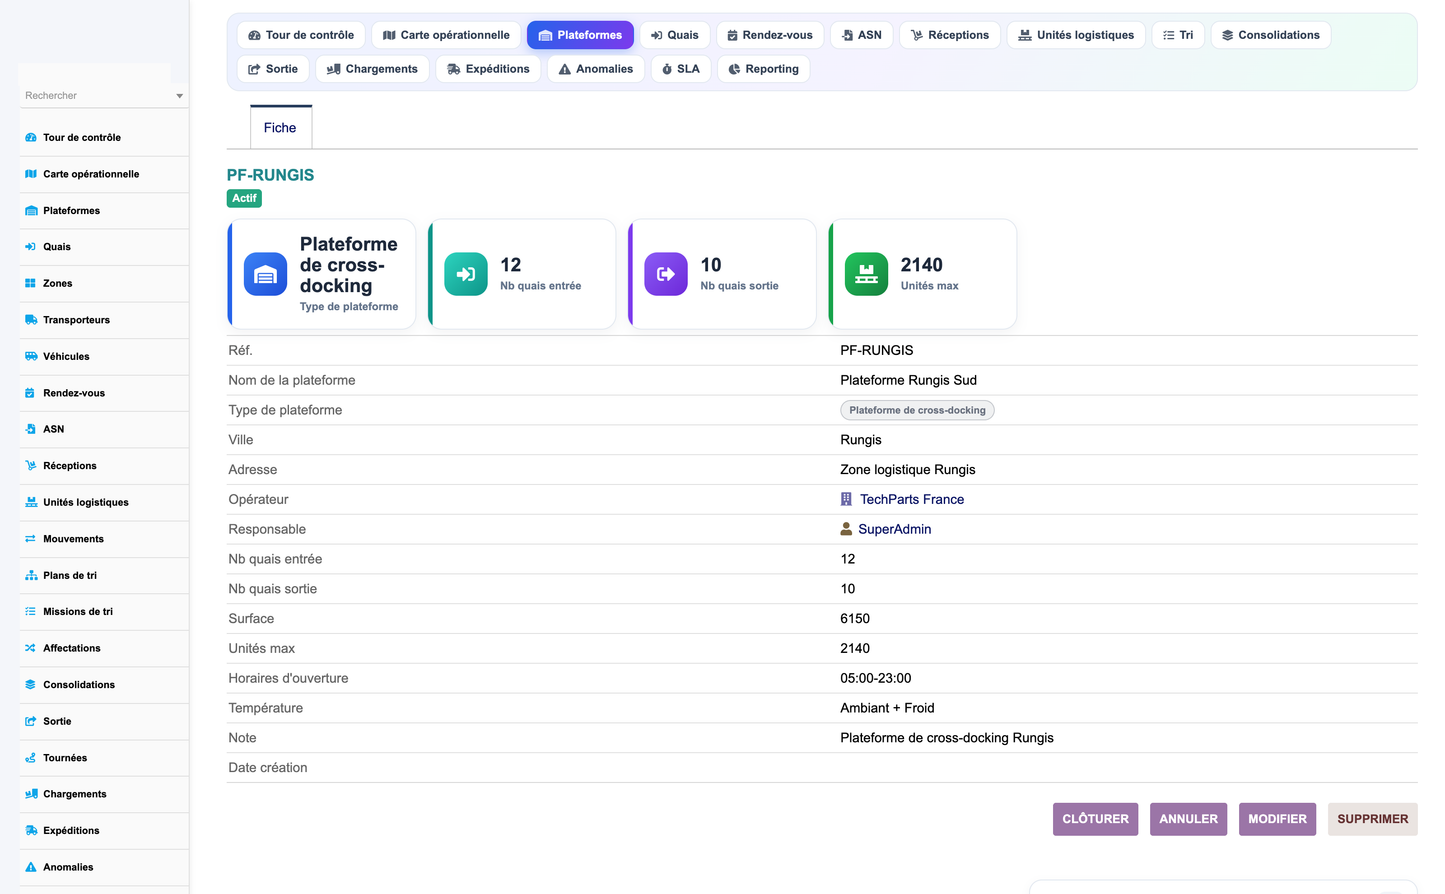The image size is (1445, 894).
Task: Open the Rechercher dropdown arrow
Action: coord(180,96)
